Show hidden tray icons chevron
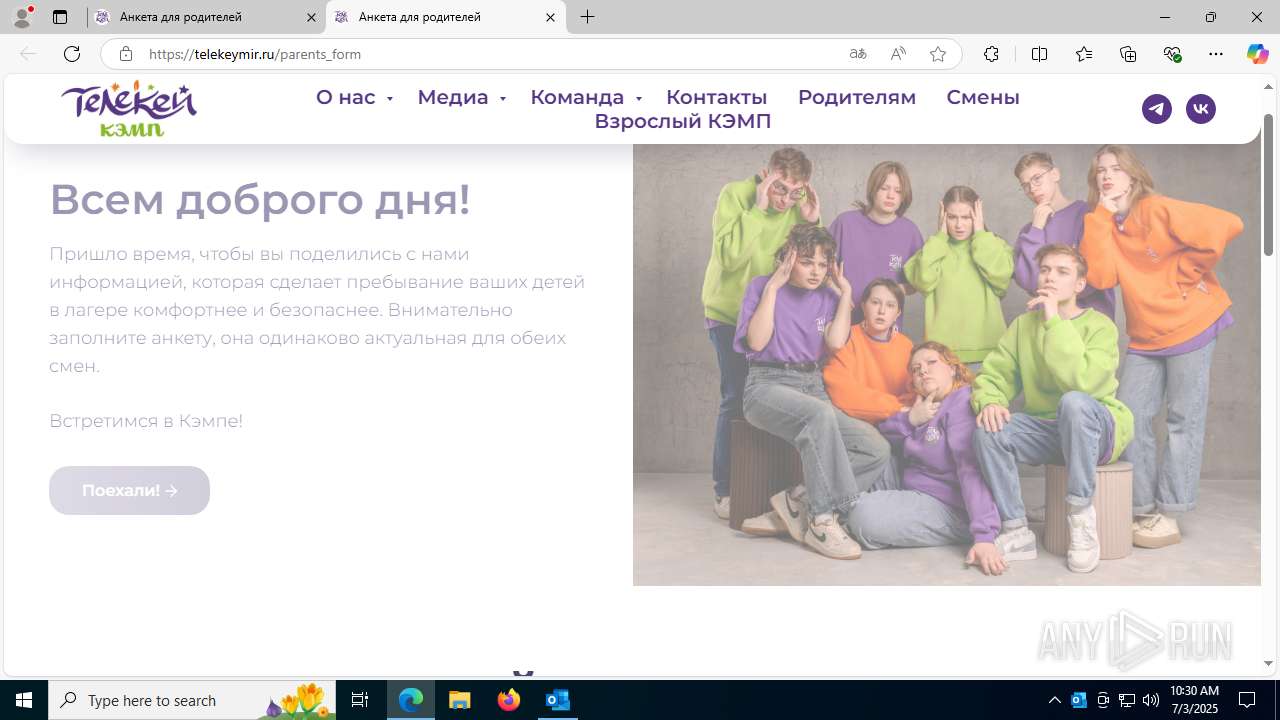 pos(1054,700)
